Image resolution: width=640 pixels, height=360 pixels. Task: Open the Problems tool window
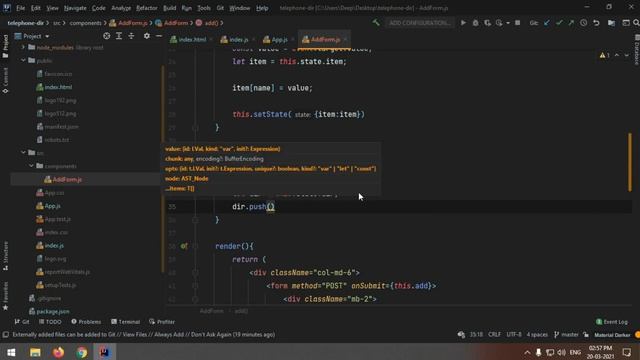[x=86, y=322]
